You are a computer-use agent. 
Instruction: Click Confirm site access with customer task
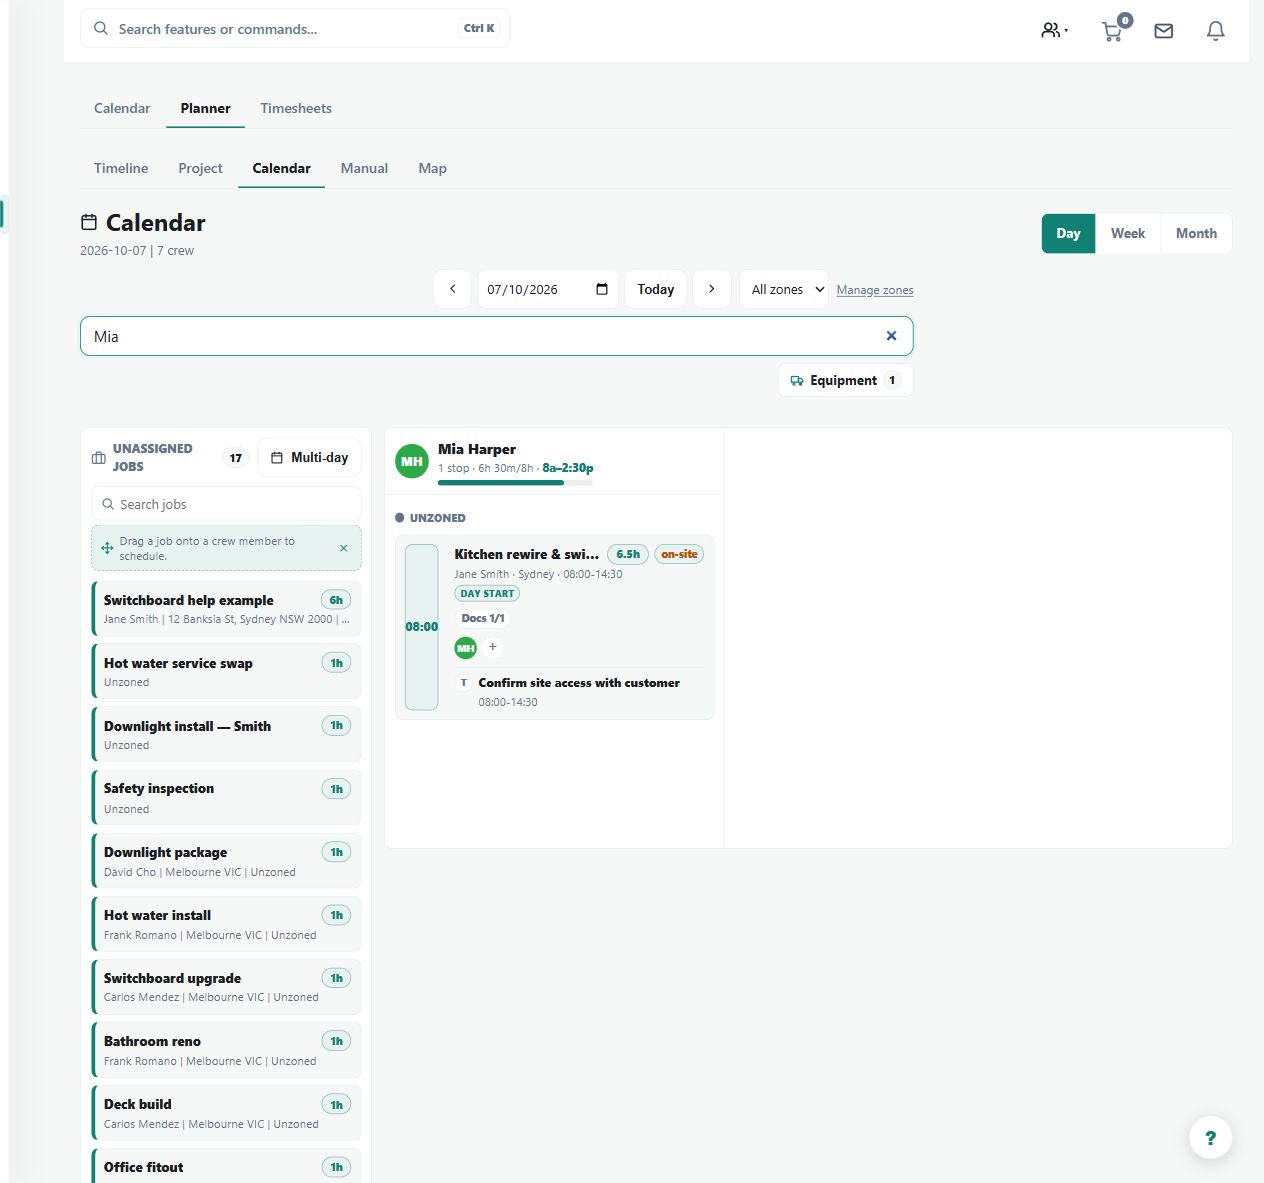point(579,683)
